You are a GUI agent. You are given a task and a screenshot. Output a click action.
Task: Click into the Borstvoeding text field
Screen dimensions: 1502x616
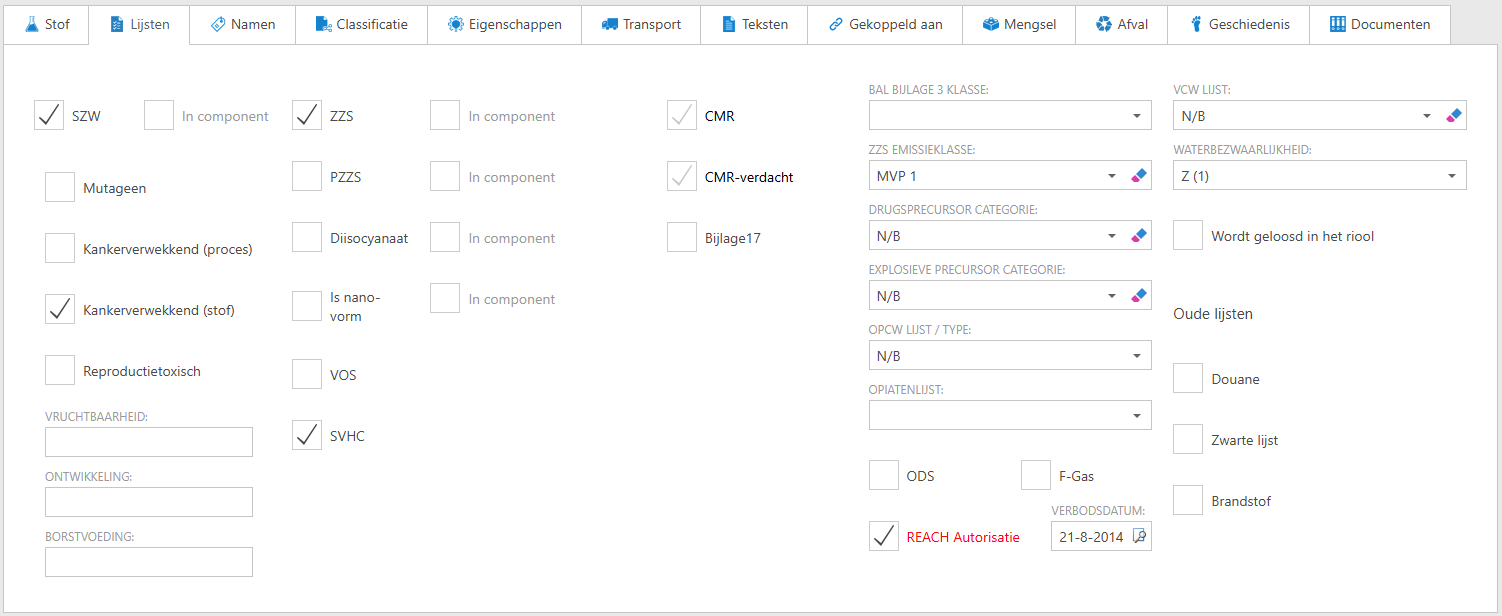(149, 562)
